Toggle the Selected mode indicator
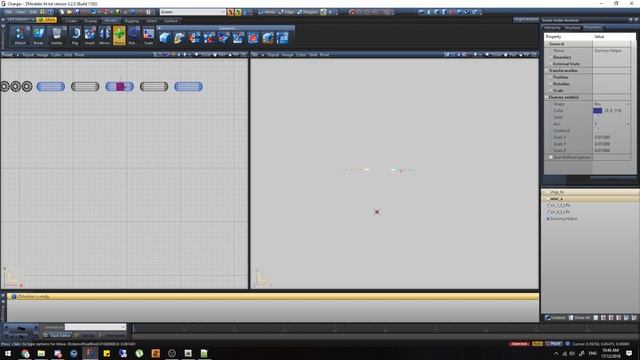640x360 pixels. click(x=519, y=344)
